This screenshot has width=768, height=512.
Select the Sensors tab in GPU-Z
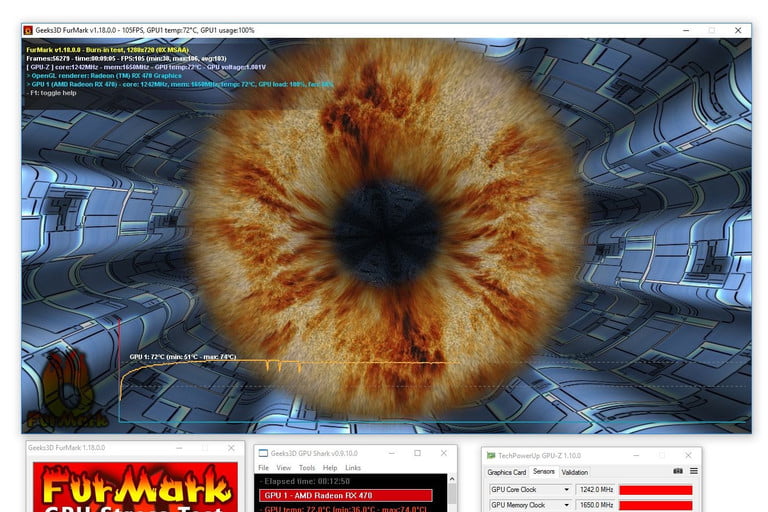543,472
